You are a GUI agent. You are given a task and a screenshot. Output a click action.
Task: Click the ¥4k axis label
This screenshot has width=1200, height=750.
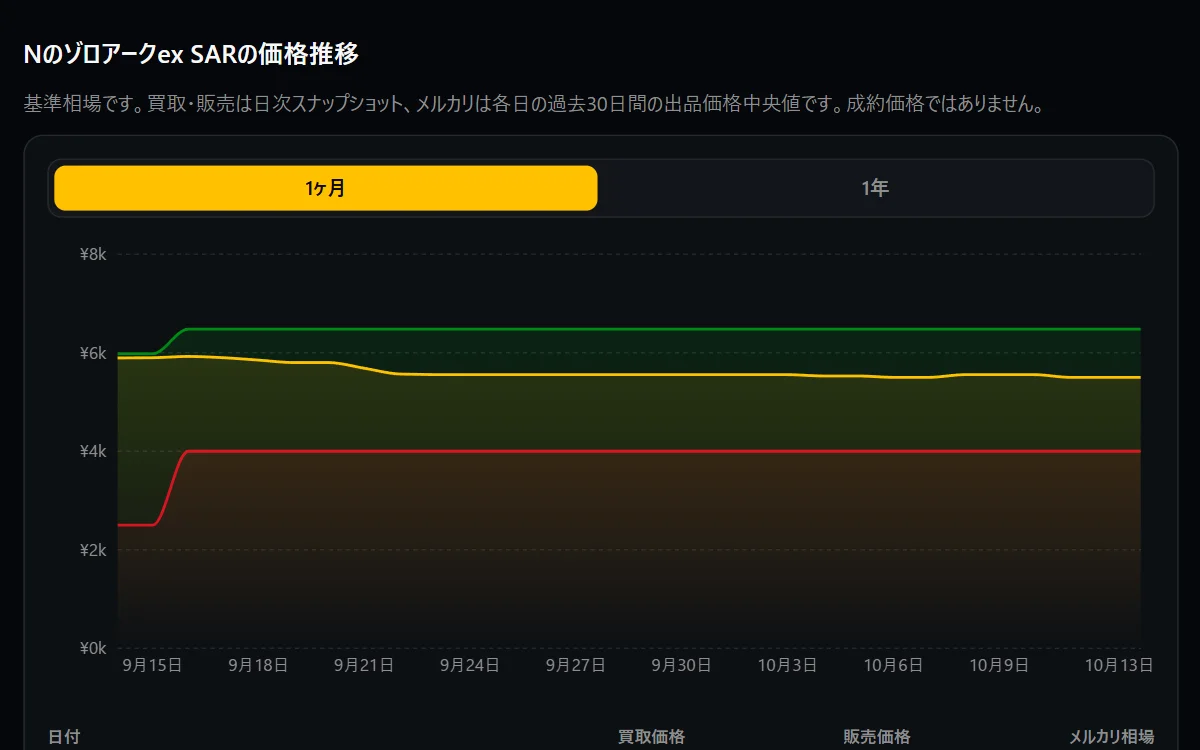pyautogui.click(x=93, y=451)
